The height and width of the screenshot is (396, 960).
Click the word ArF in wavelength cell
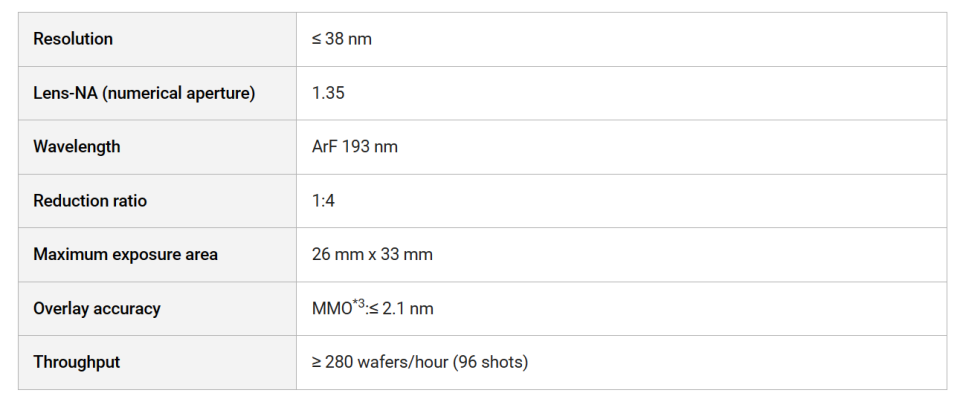322,147
